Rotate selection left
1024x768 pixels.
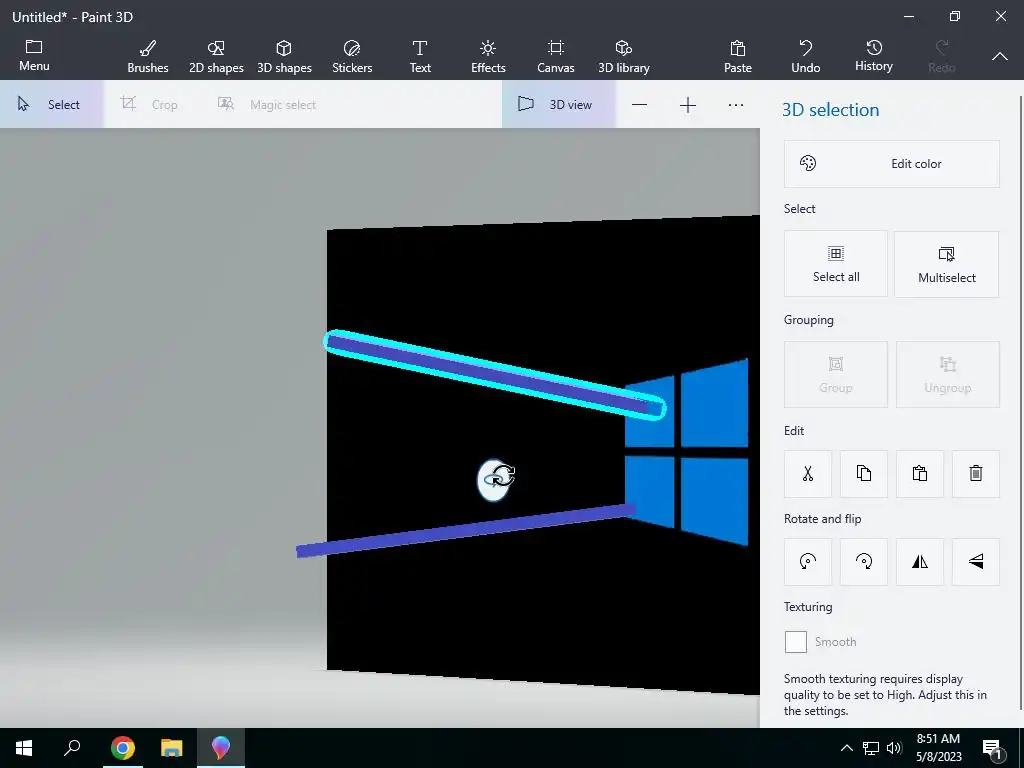[x=808, y=562]
